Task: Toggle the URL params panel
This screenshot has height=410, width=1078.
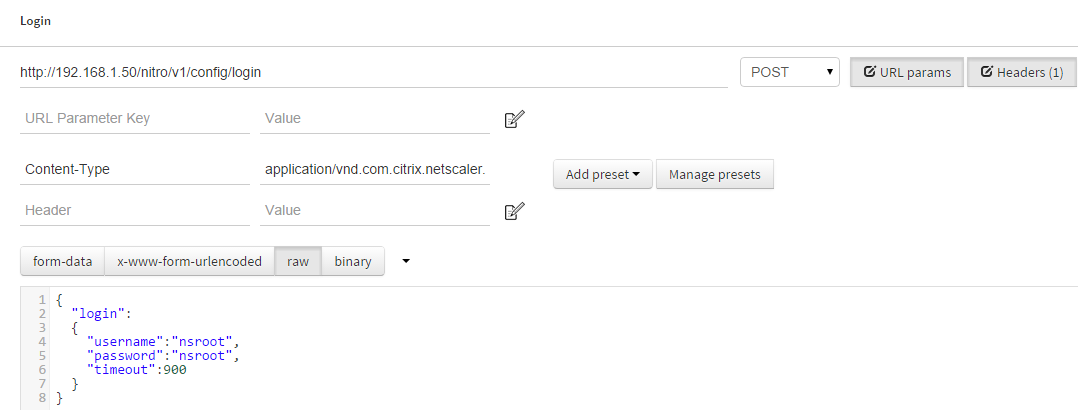Action: (907, 73)
